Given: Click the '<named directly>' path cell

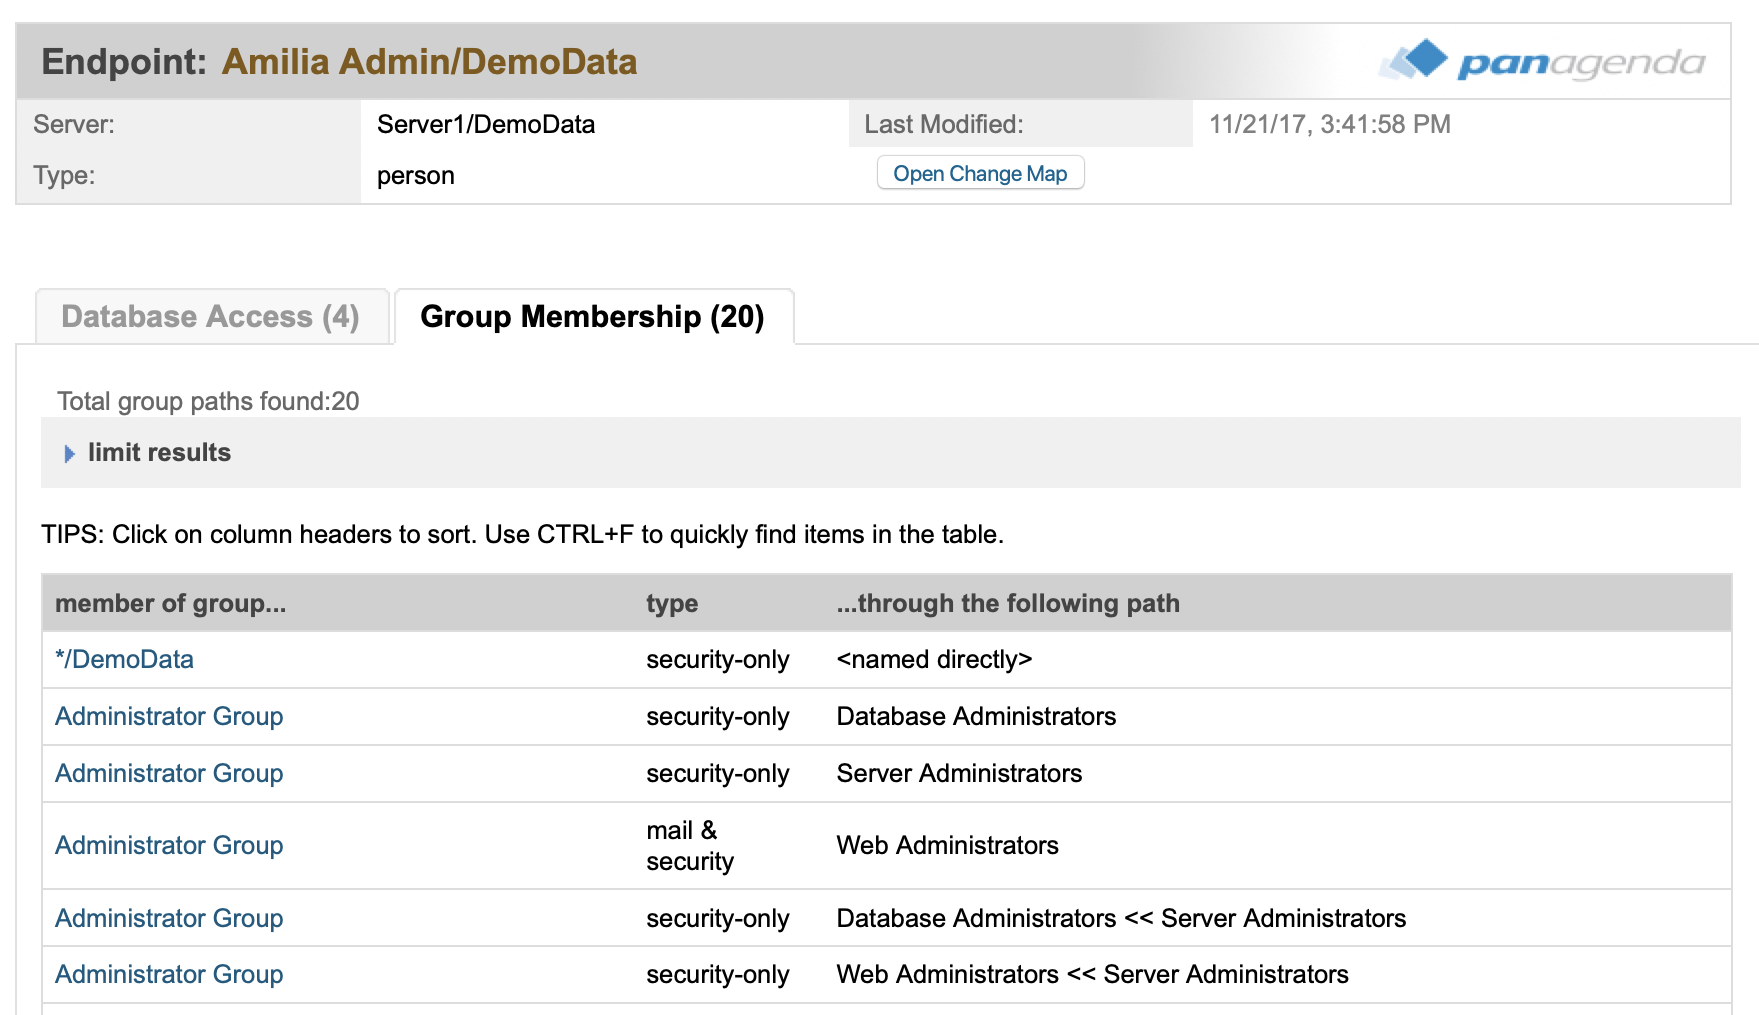Looking at the screenshot, I should (x=934, y=660).
